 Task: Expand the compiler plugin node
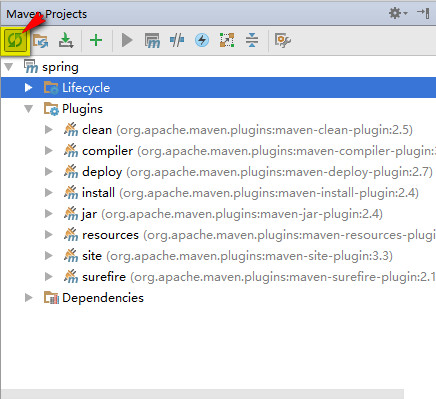[49, 151]
